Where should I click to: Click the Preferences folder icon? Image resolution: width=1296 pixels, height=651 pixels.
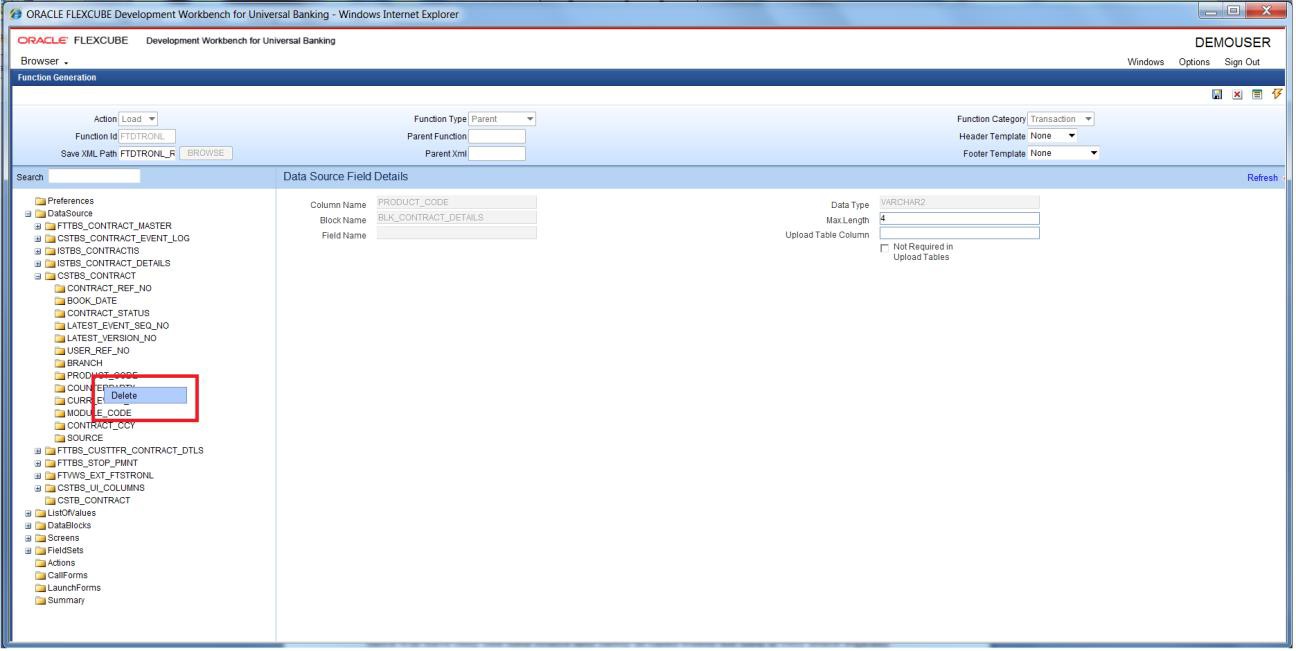[x=38, y=201]
